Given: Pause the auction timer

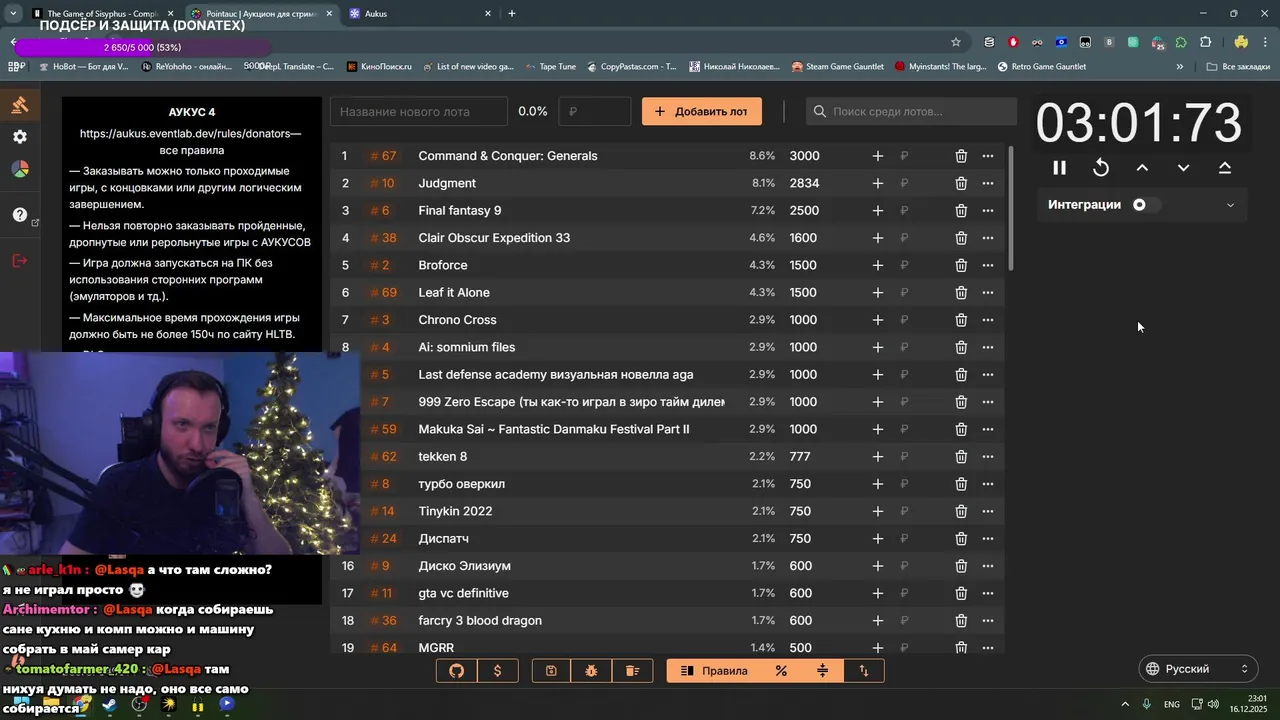Looking at the screenshot, I should 1060,168.
